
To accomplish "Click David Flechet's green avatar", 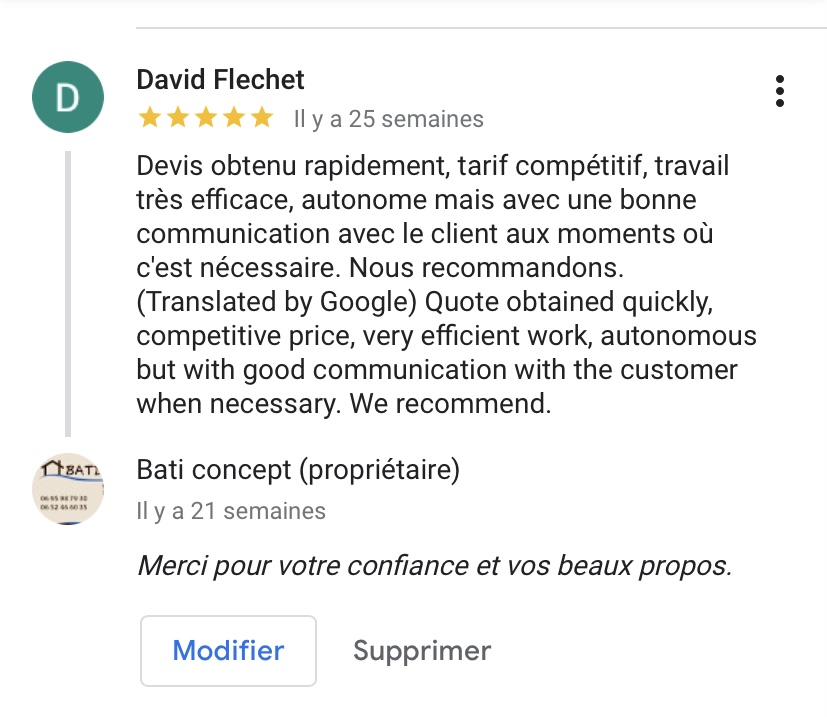I will tap(68, 97).
